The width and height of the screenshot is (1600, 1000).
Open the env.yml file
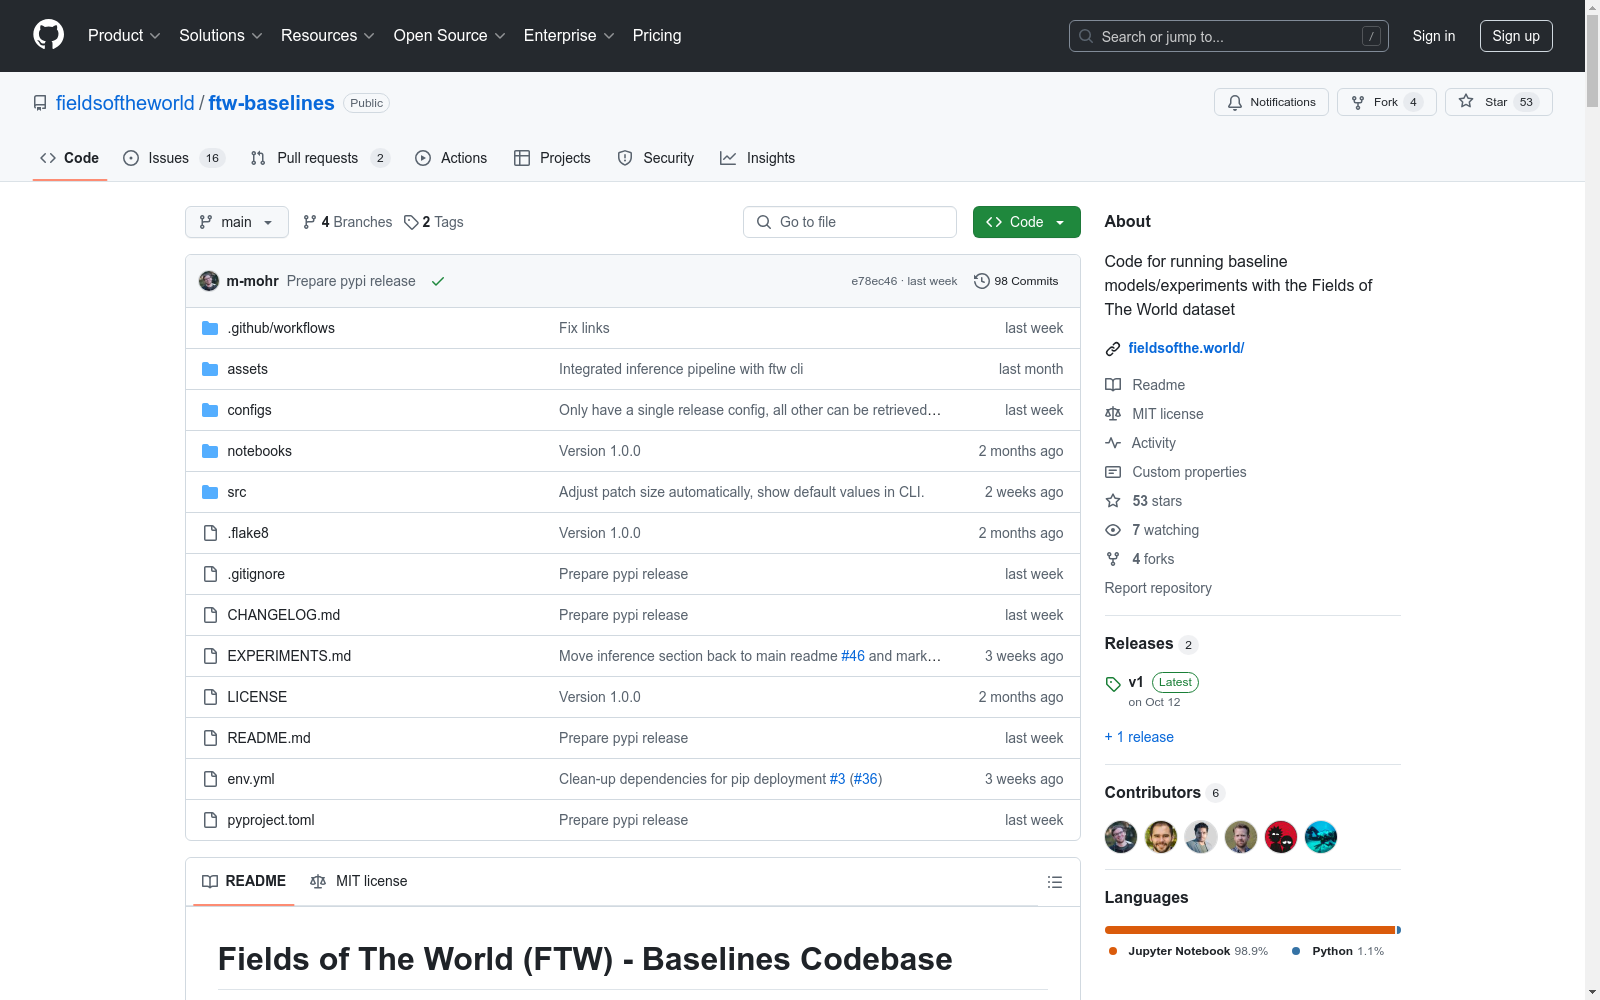251,779
